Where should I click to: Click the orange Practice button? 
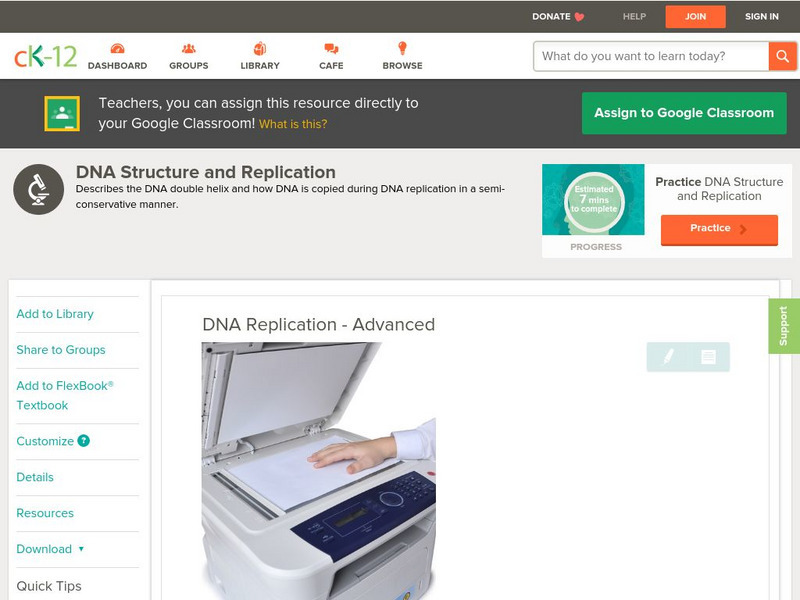pyautogui.click(x=719, y=229)
